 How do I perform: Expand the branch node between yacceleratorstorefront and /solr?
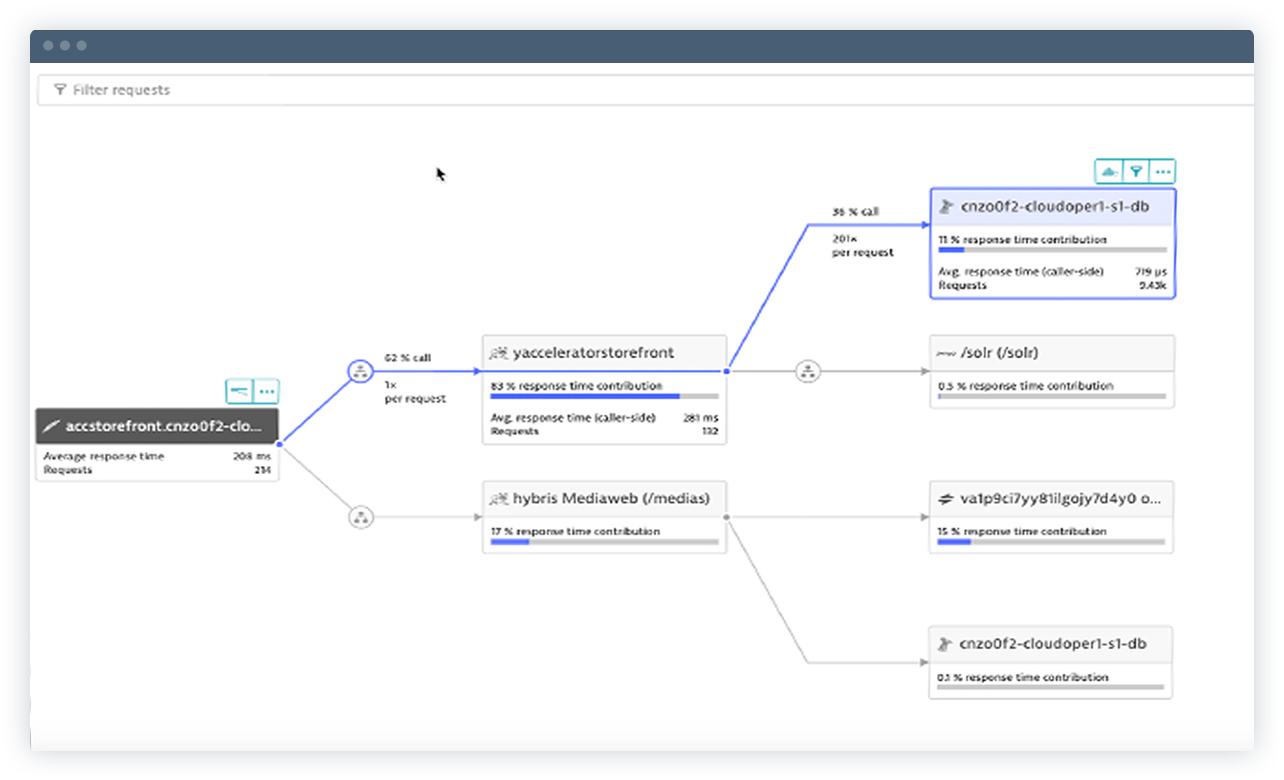pos(808,370)
